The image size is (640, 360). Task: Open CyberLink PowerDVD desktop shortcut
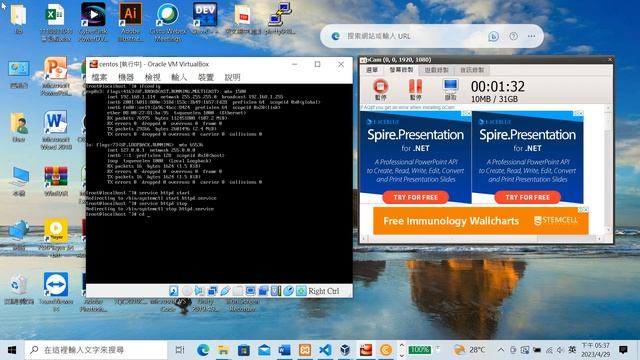[93, 22]
